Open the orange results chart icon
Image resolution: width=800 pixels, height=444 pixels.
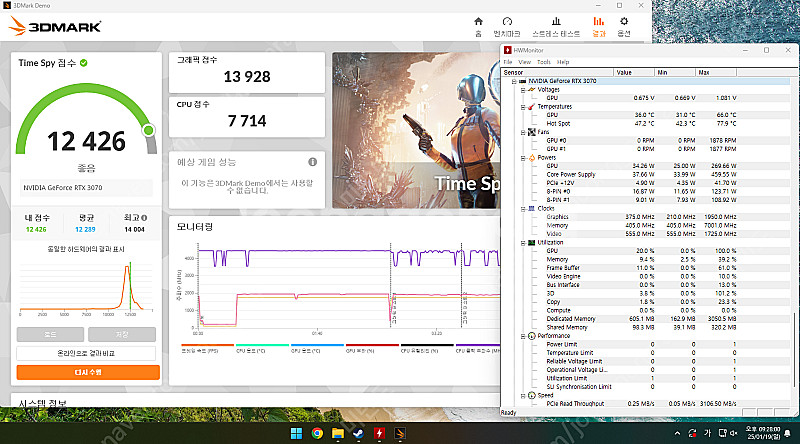click(x=598, y=21)
